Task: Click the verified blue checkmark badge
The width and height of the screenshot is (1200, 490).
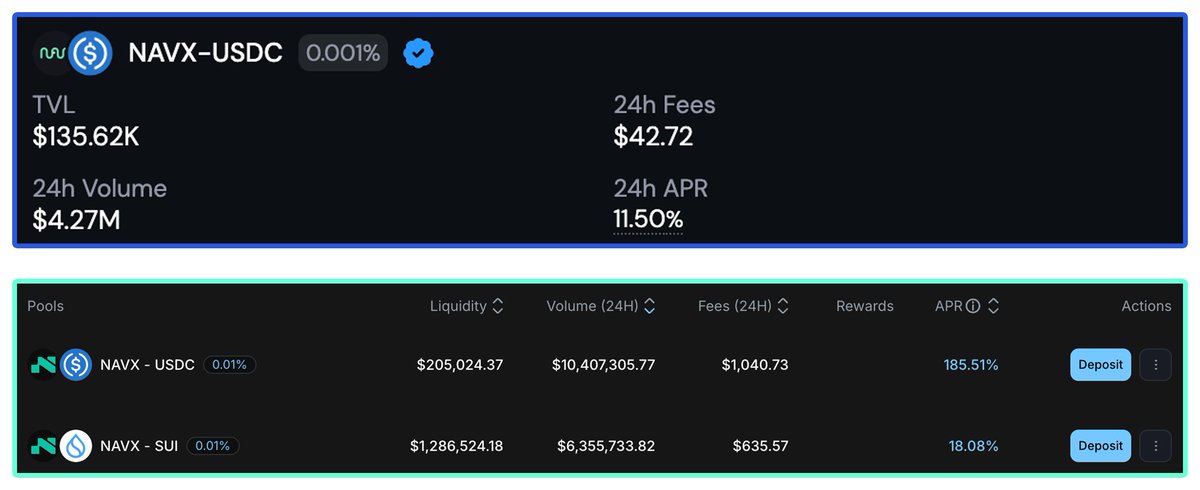Action: [x=419, y=53]
